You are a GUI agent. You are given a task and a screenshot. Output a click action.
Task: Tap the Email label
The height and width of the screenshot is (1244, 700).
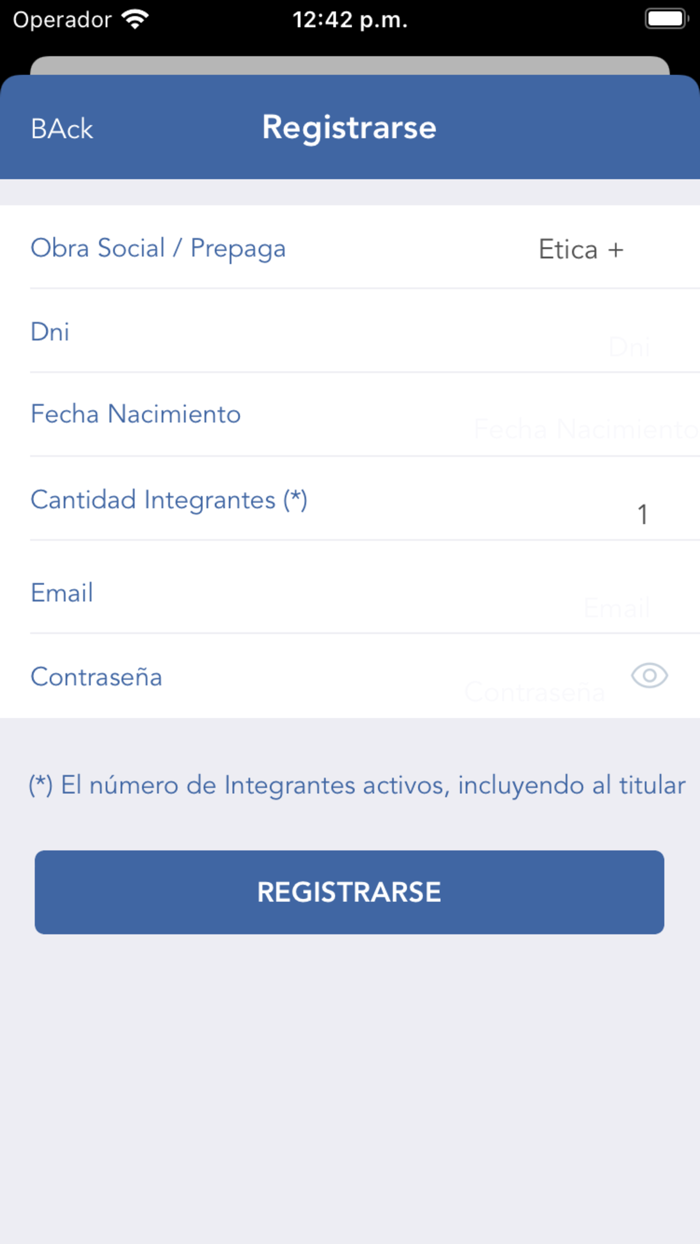61,593
